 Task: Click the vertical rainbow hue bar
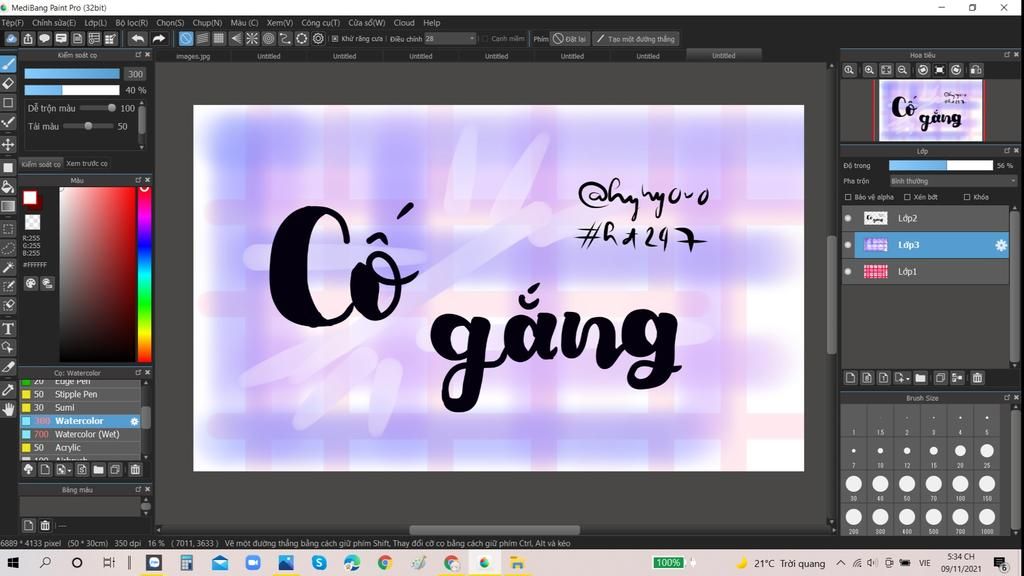coord(144,274)
